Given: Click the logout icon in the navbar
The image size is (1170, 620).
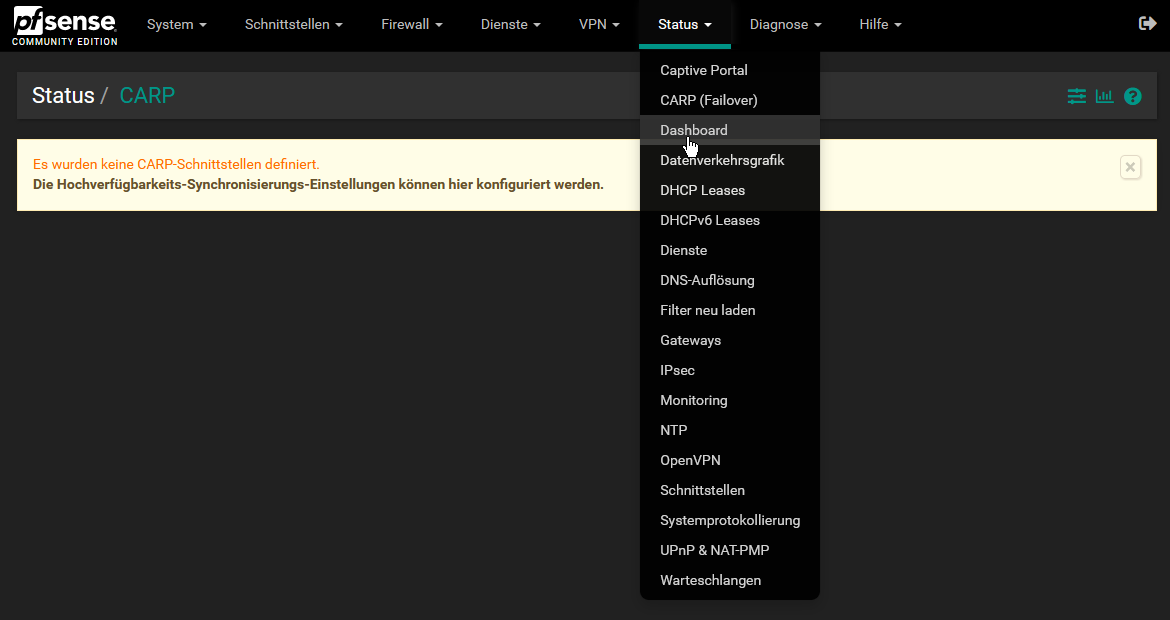Looking at the screenshot, I should 1147,24.
